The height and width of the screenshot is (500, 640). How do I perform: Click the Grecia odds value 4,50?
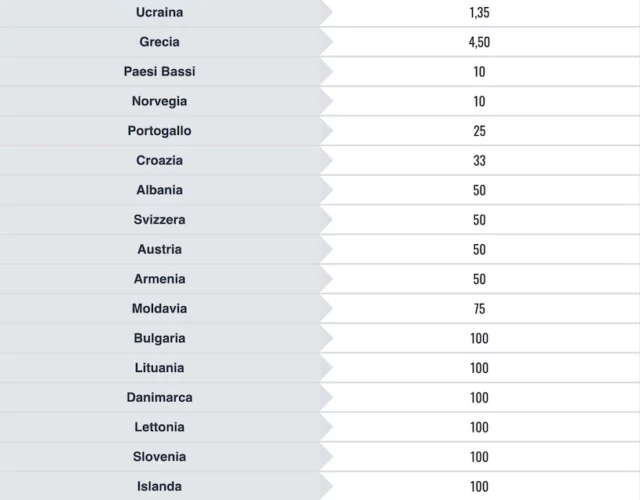(479, 42)
